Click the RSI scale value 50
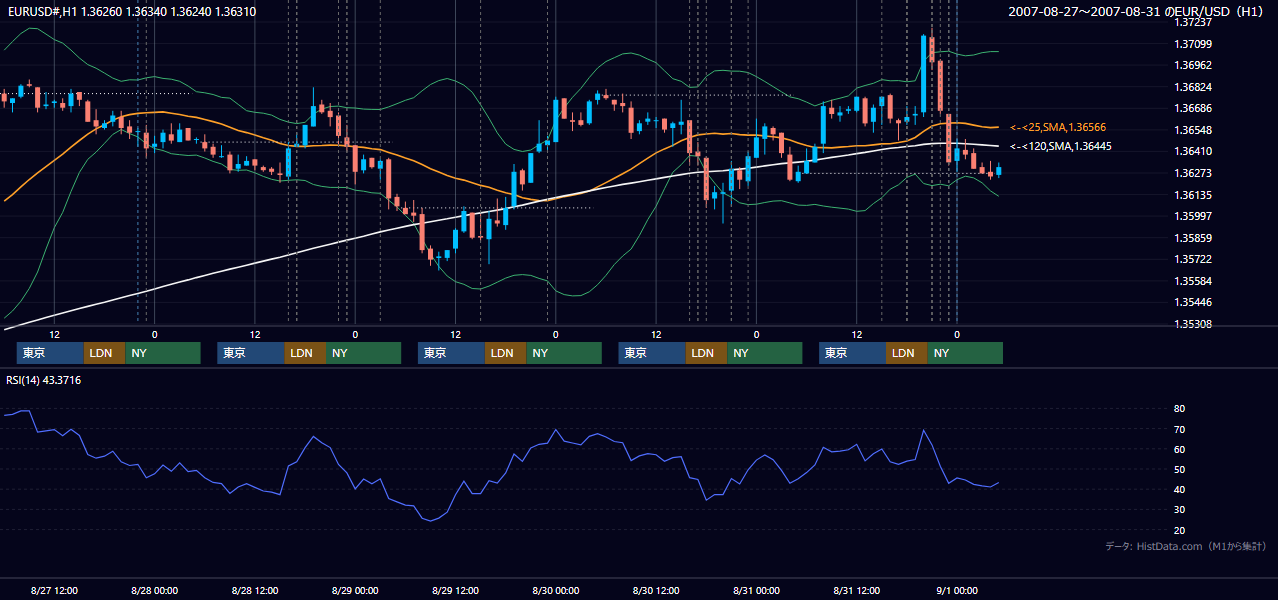Screen dimensions: 1278x600 1180,469
